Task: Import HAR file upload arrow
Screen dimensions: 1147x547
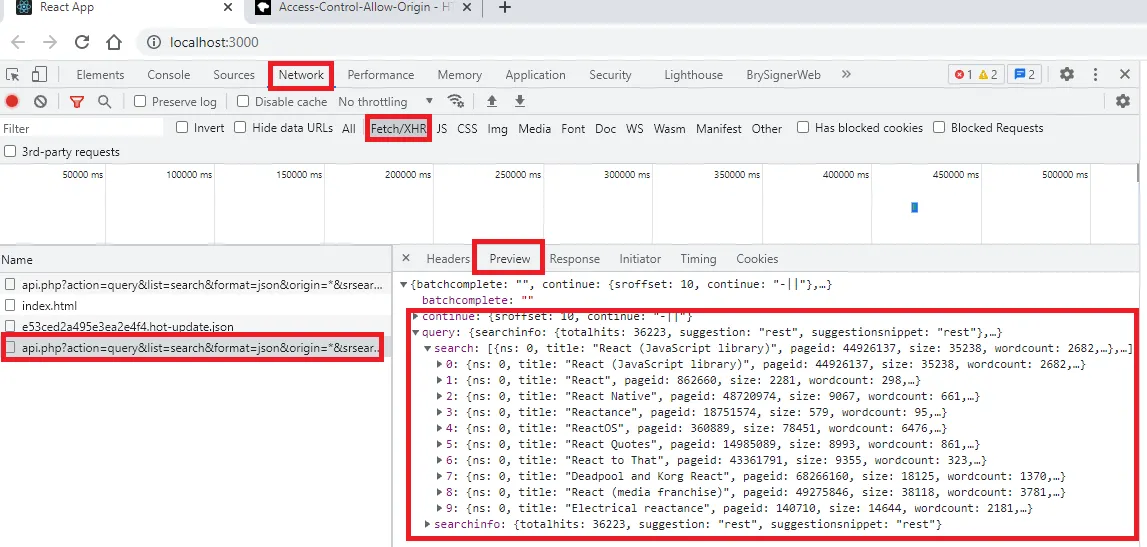Action: coord(492,101)
